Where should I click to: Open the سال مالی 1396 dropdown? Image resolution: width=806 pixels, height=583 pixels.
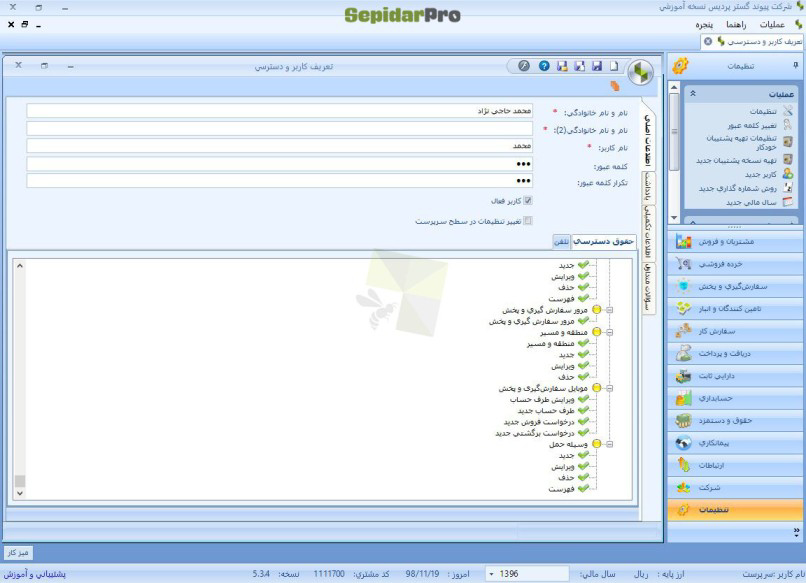click(491, 574)
